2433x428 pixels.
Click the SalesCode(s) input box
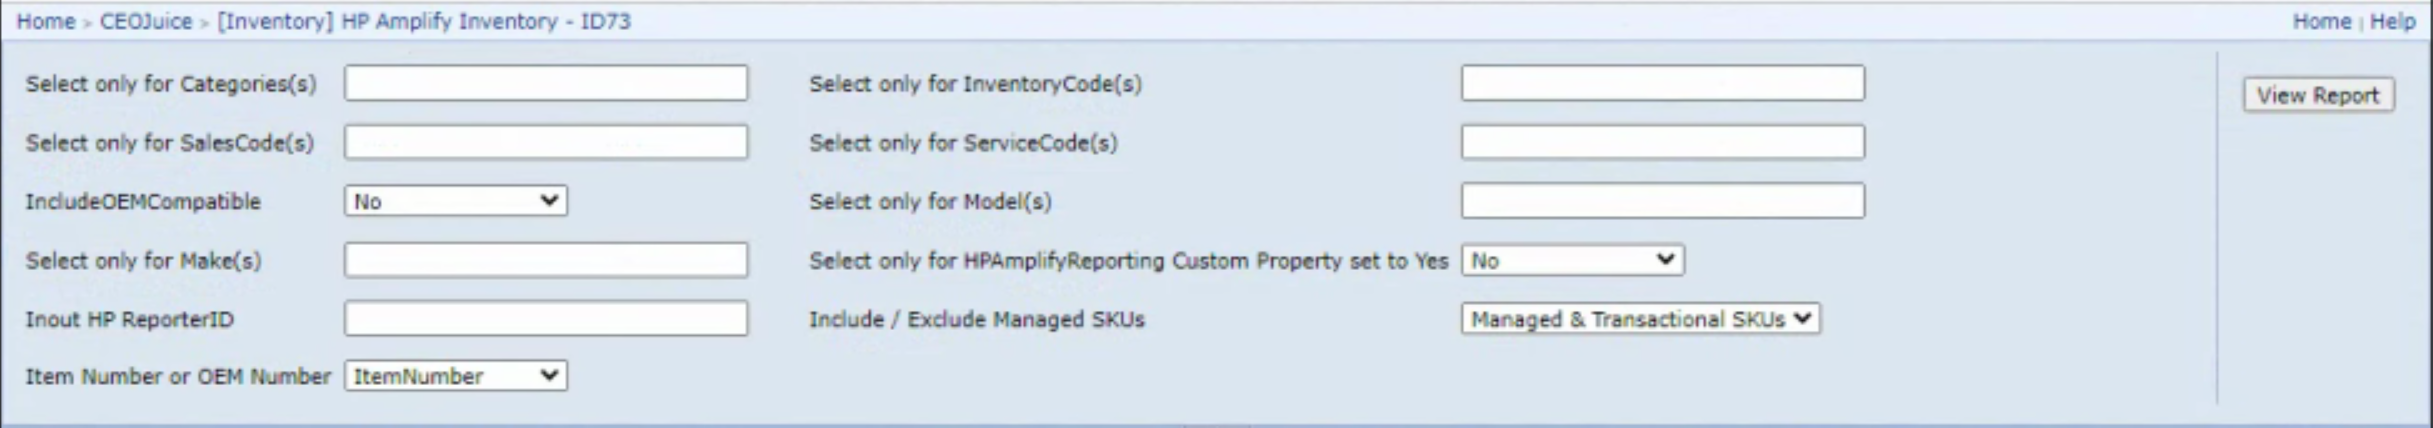tap(545, 142)
